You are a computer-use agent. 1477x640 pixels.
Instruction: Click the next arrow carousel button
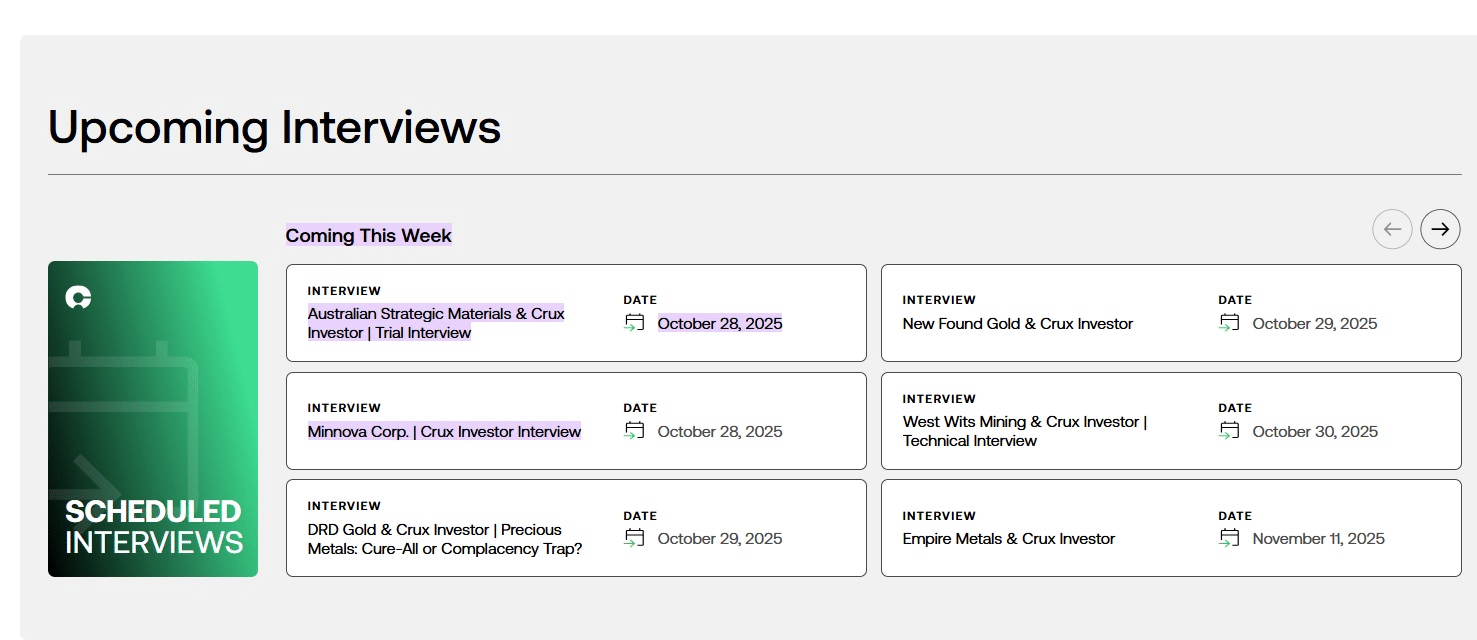(x=1440, y=229)
